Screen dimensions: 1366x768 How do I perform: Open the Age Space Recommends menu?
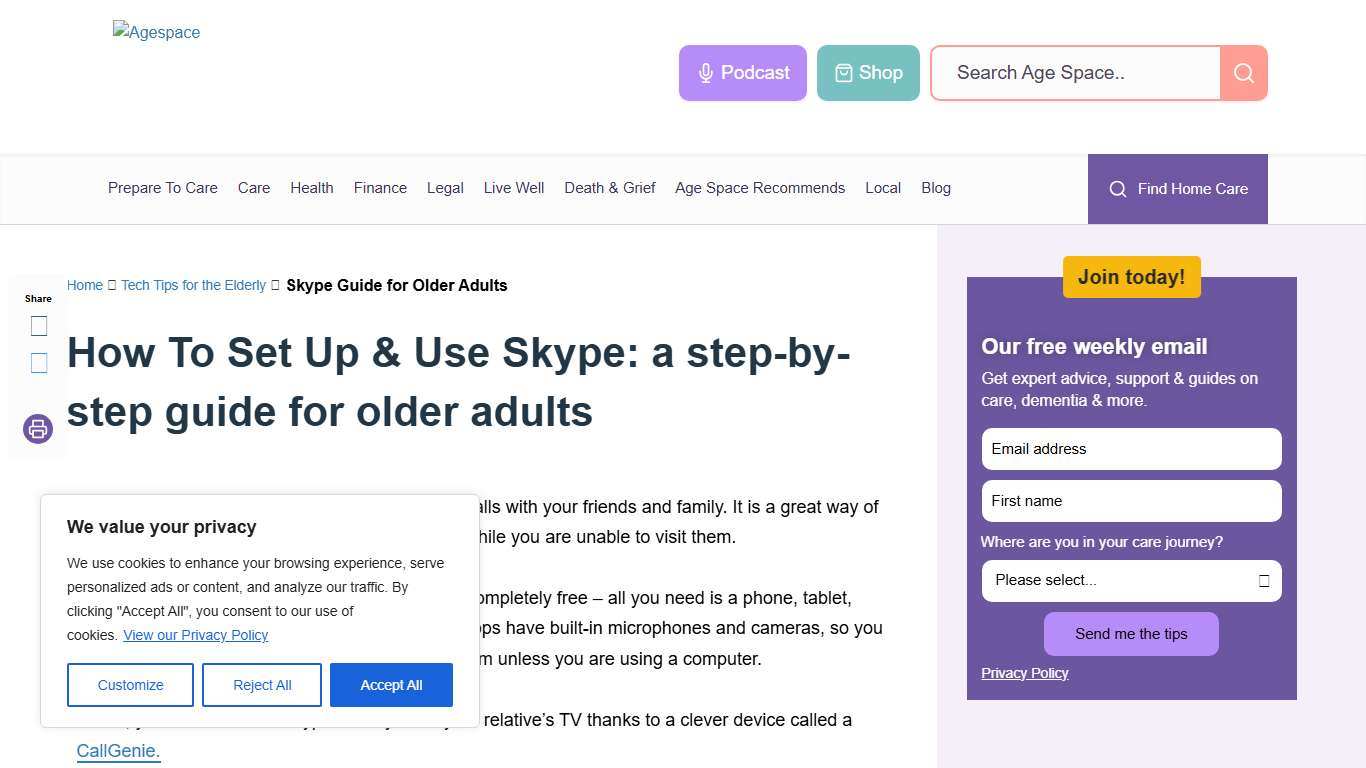[x=760, y=188]
